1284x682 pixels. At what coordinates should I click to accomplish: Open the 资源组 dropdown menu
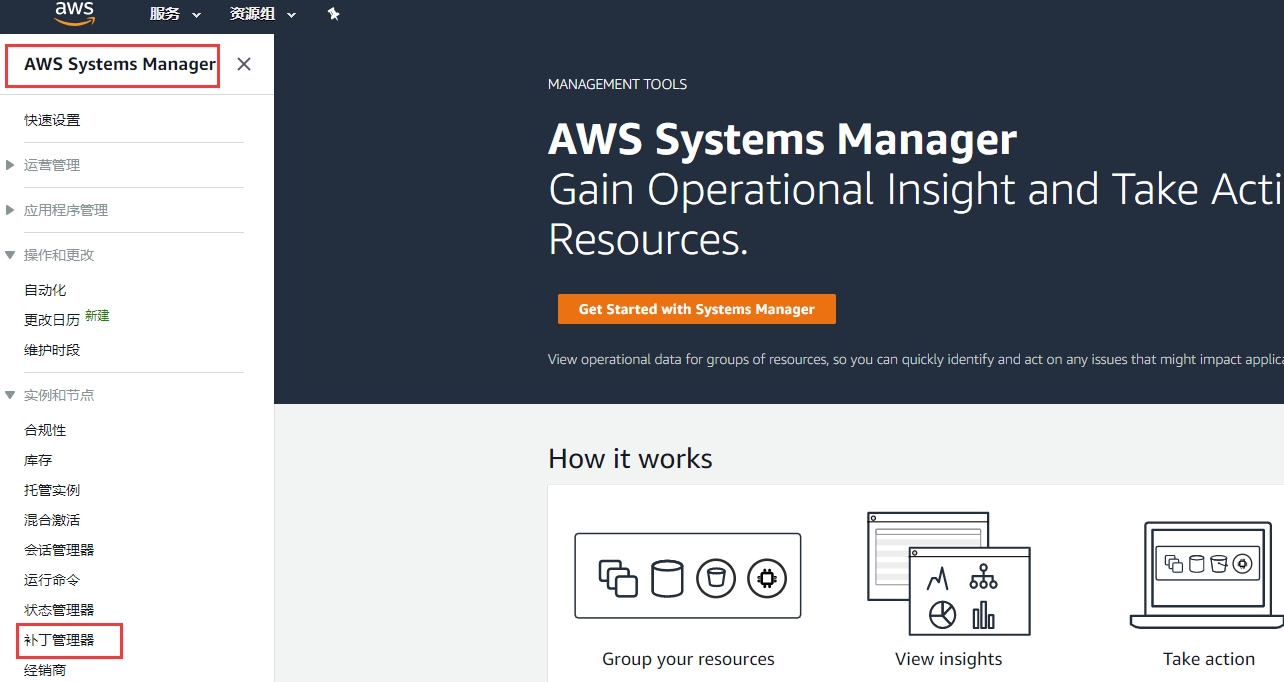point(263,14)
